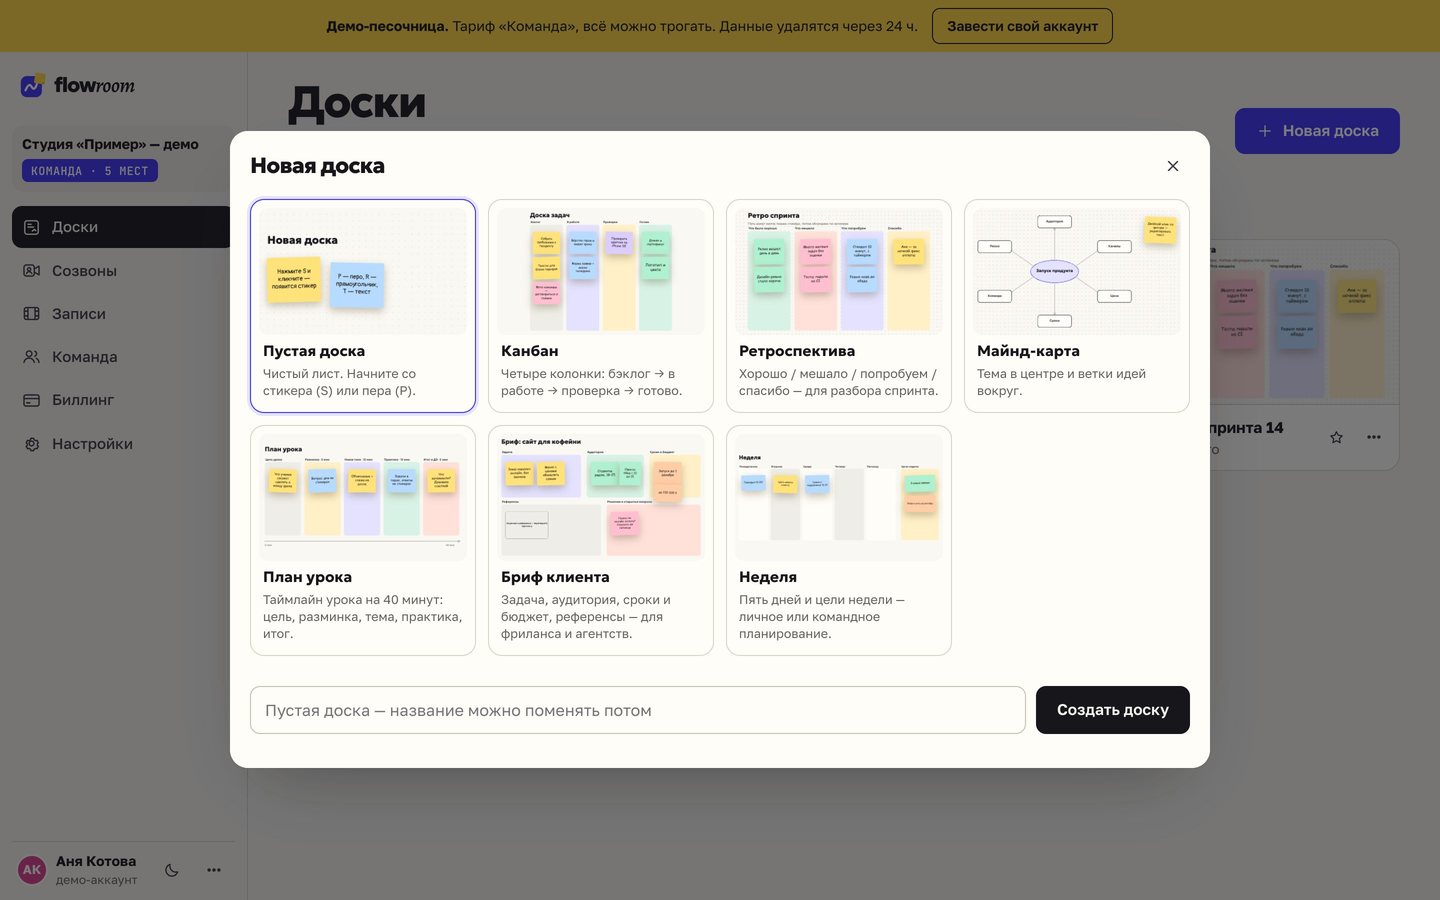Close the Новая доска dialog
Viewport: 1440px width, 900px height.
pyautogui.click(x=1173, y=166)
